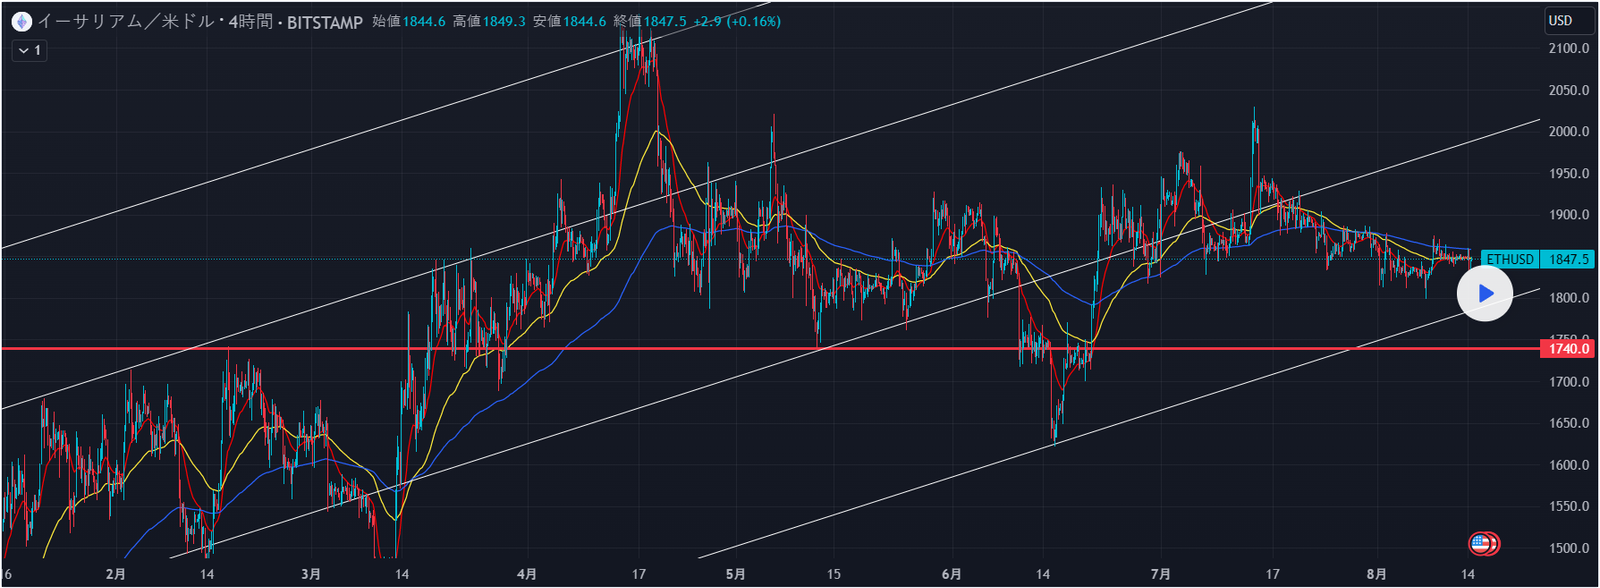Click the 6月 time axis label
Viewport: 1600px width, 588px height.
pos(951,574)
